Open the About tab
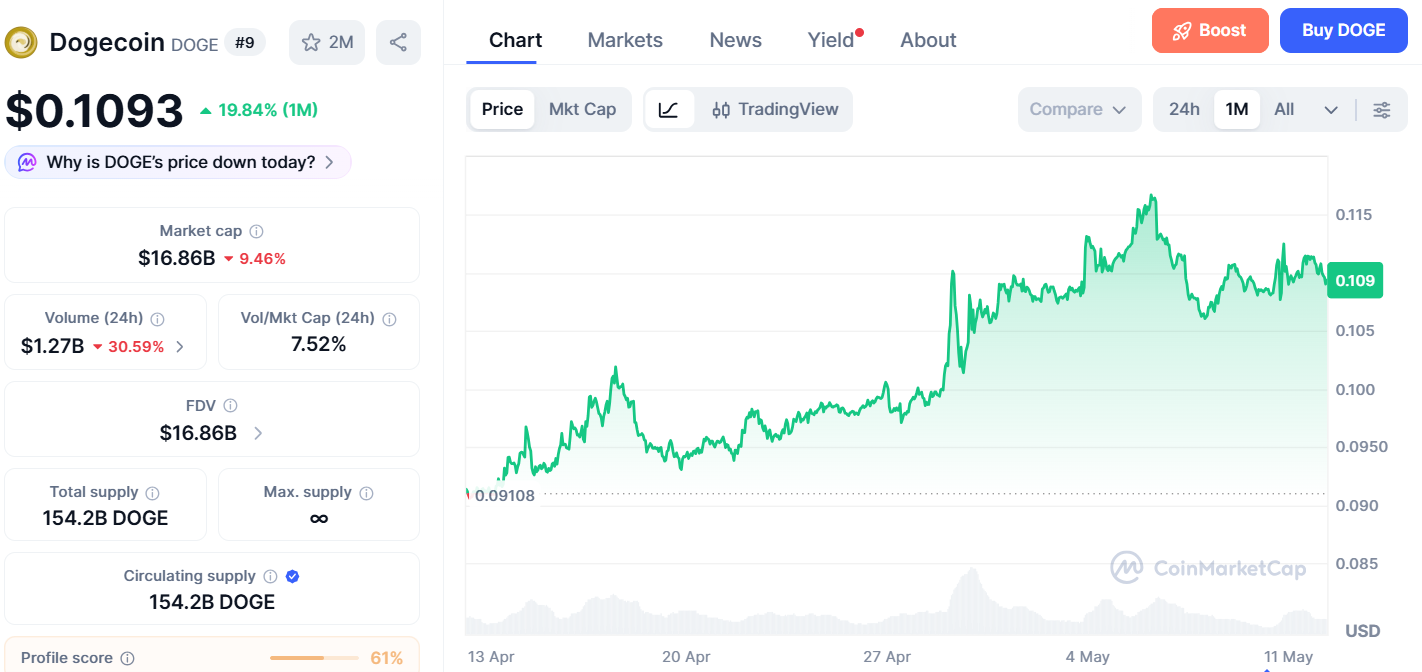Viewport: 1422px width, 672px height. click(928, 40)
